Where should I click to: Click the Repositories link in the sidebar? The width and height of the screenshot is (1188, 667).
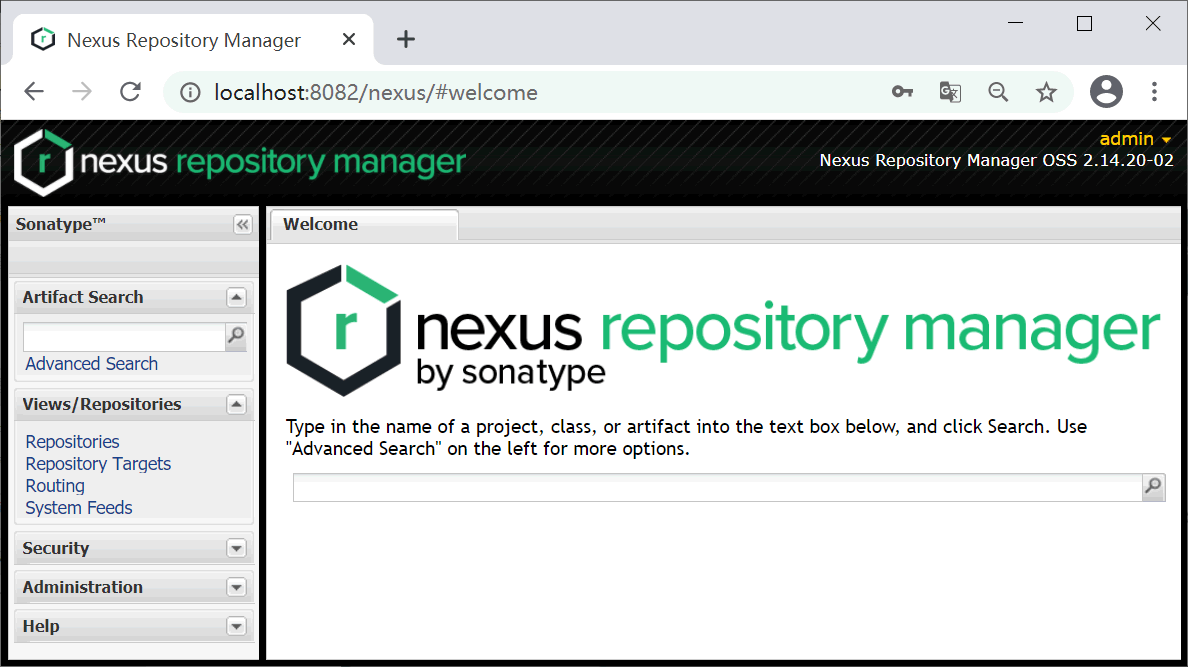[x=71, y=441]
